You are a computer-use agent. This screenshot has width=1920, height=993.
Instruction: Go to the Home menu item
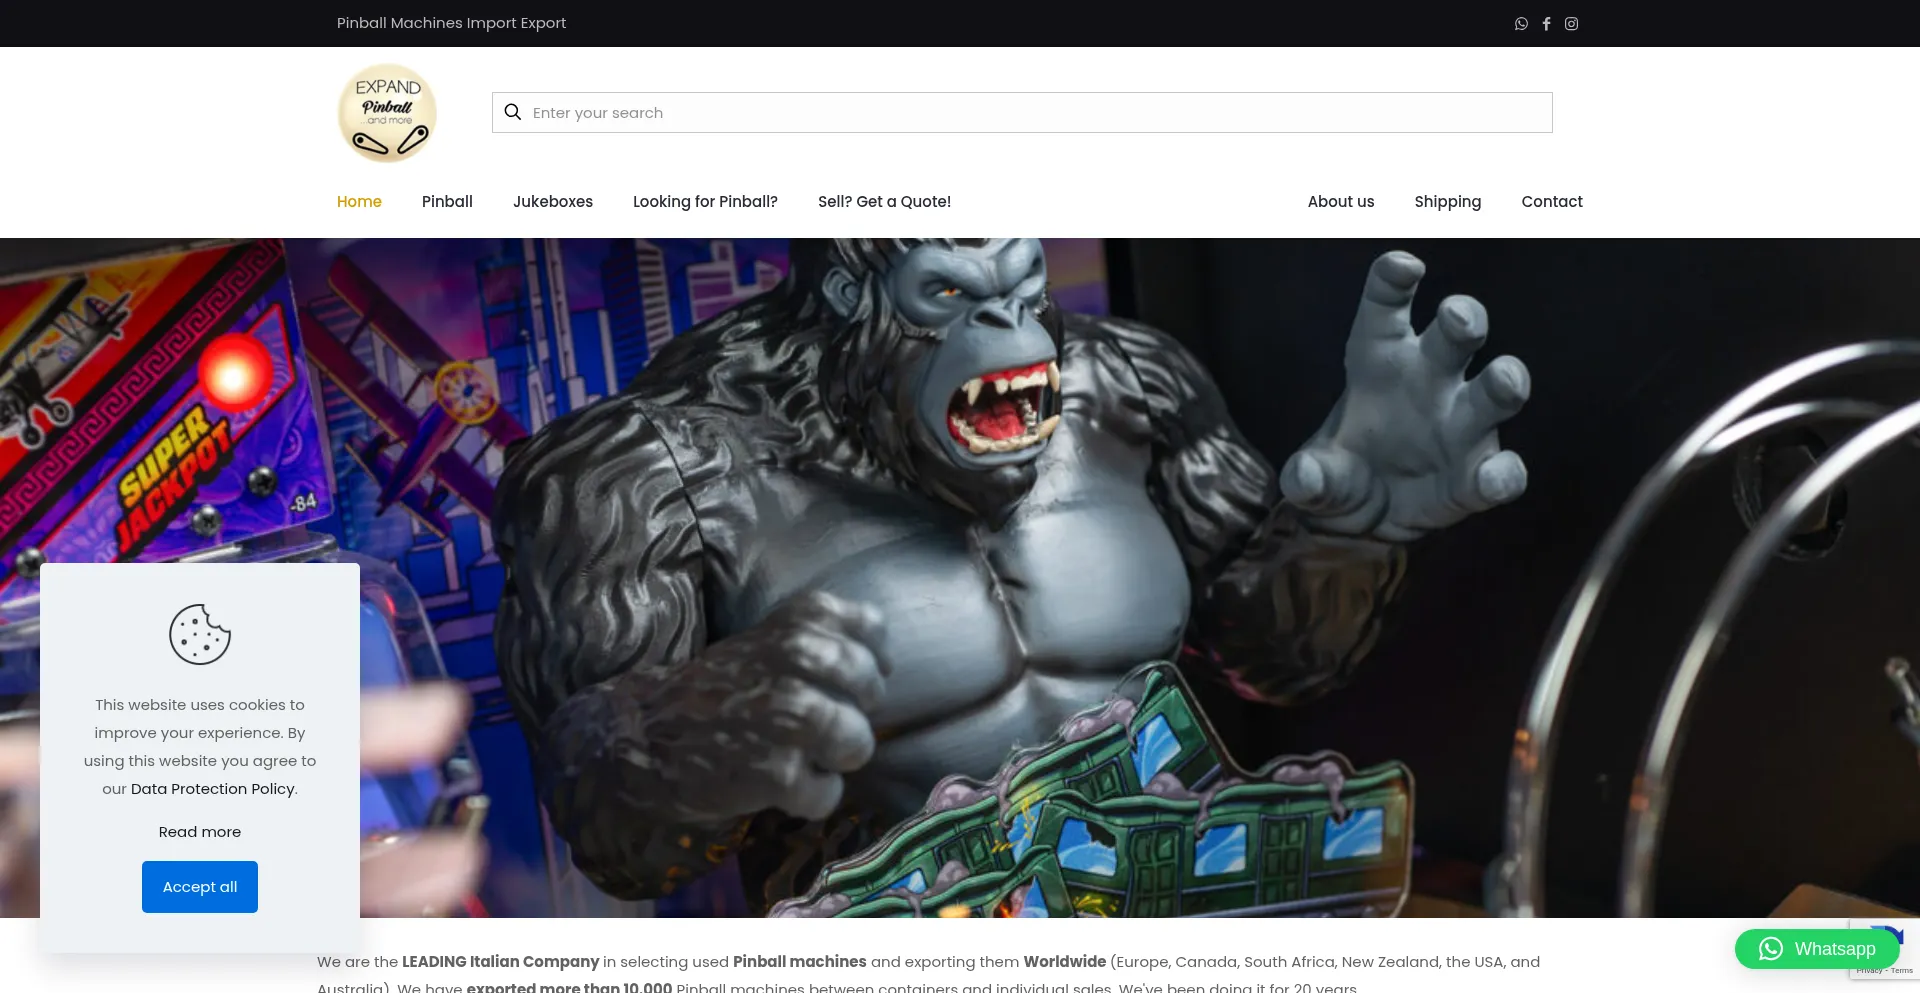[x=359, y=202]
